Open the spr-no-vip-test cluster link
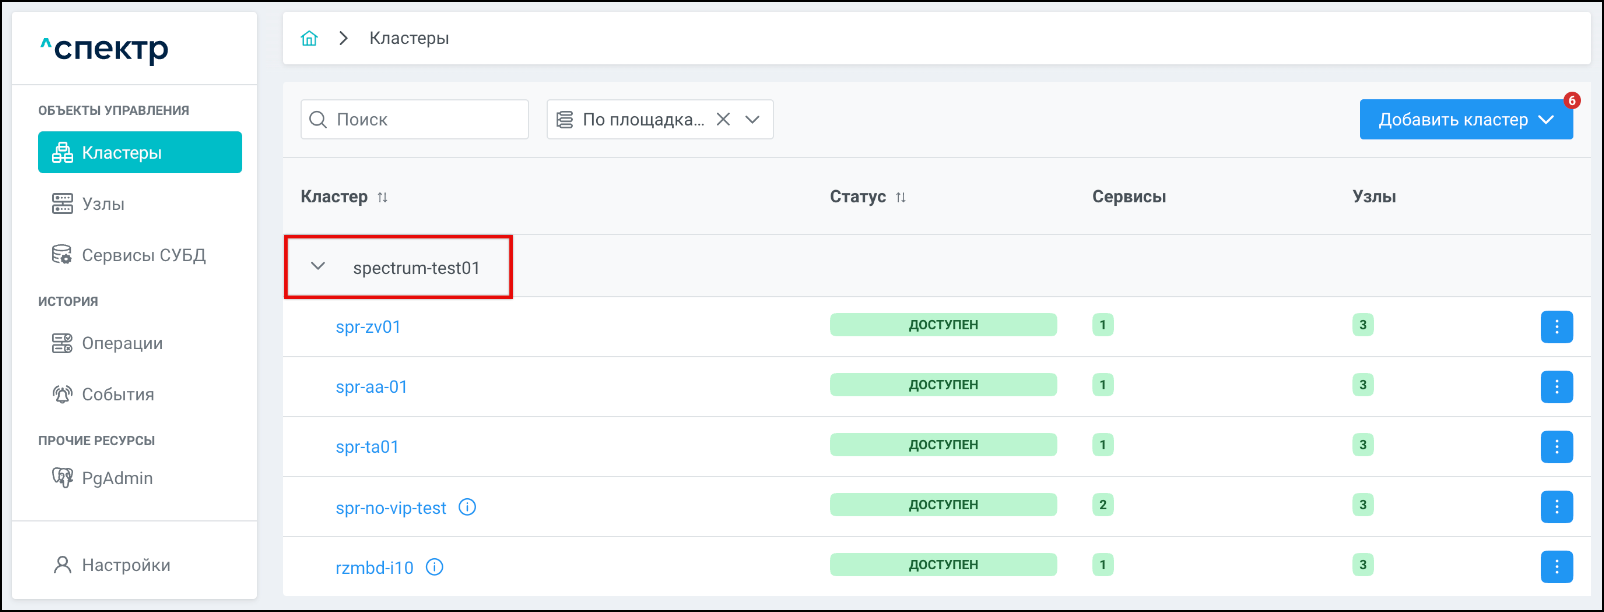This screenshot has height=612, width=1604. click(391, 508)
